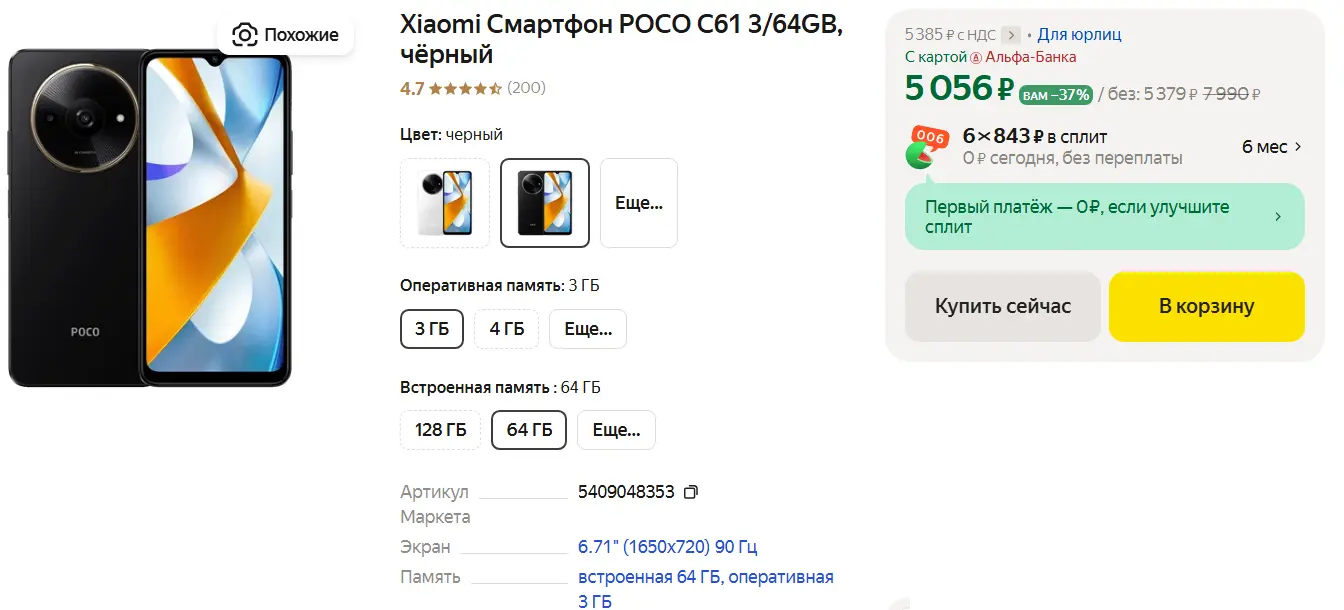This screenshot has width=1344, height=610.
Task: Expand more RAM options with Еще...
Action: pyautogui.click(x=588, y=328)
